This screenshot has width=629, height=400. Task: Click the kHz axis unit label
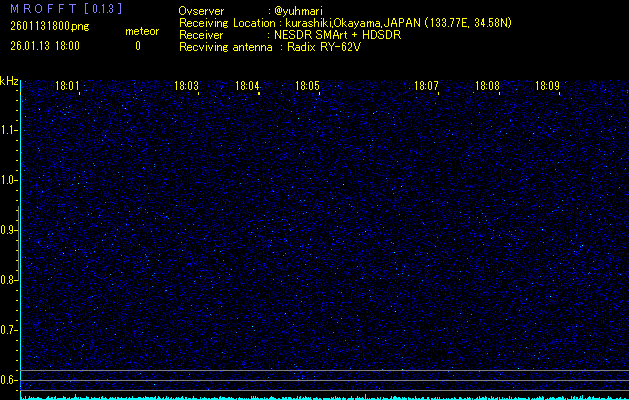[x=9, y=81]
